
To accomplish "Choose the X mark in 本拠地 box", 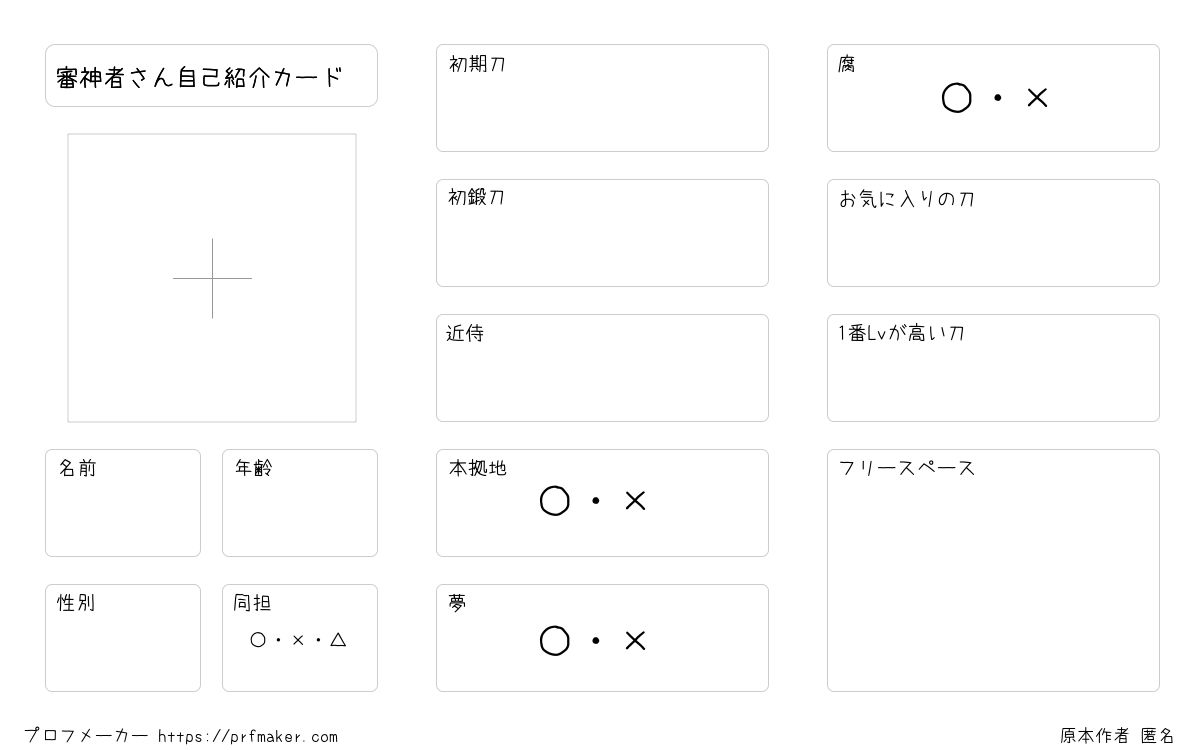I will pyautogui.click(x=635, y=501).
